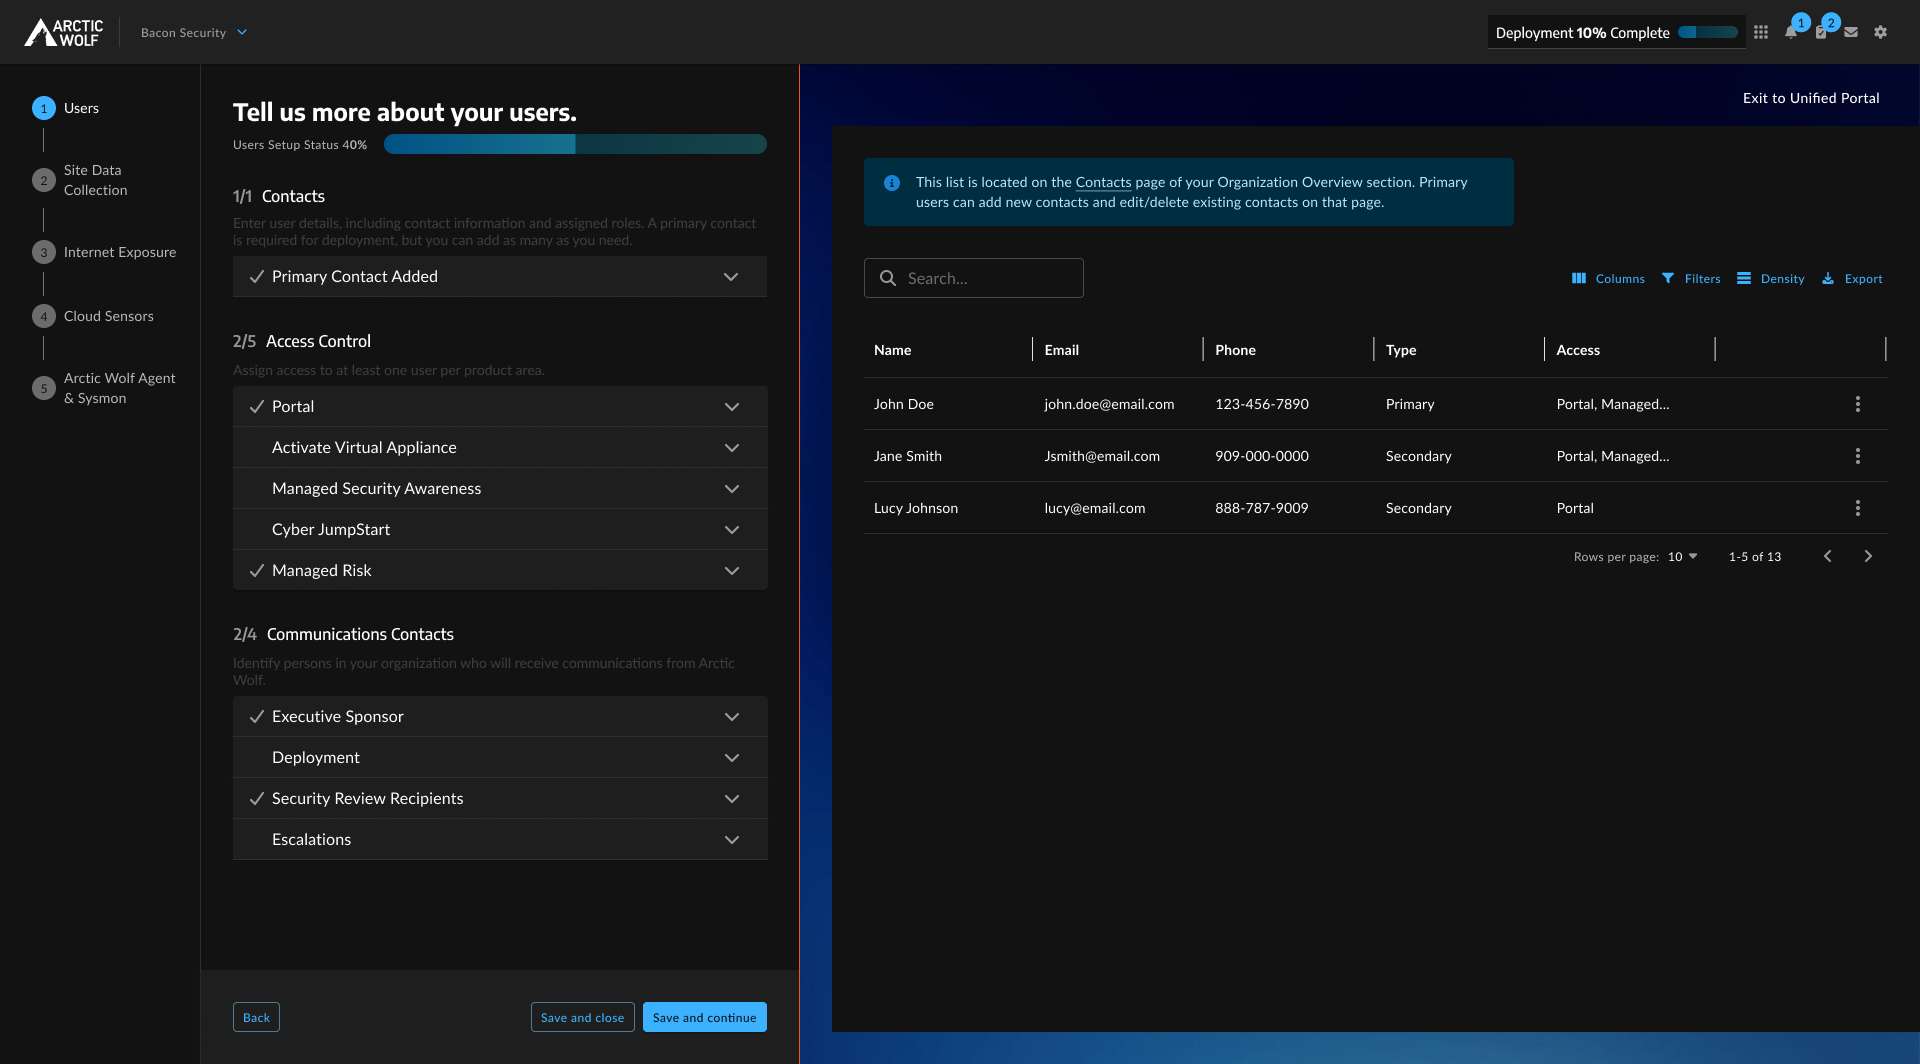Click john.doe@email.com cell
Viewport: 1920px width, 1064px height.
[x=1109, y=404]
